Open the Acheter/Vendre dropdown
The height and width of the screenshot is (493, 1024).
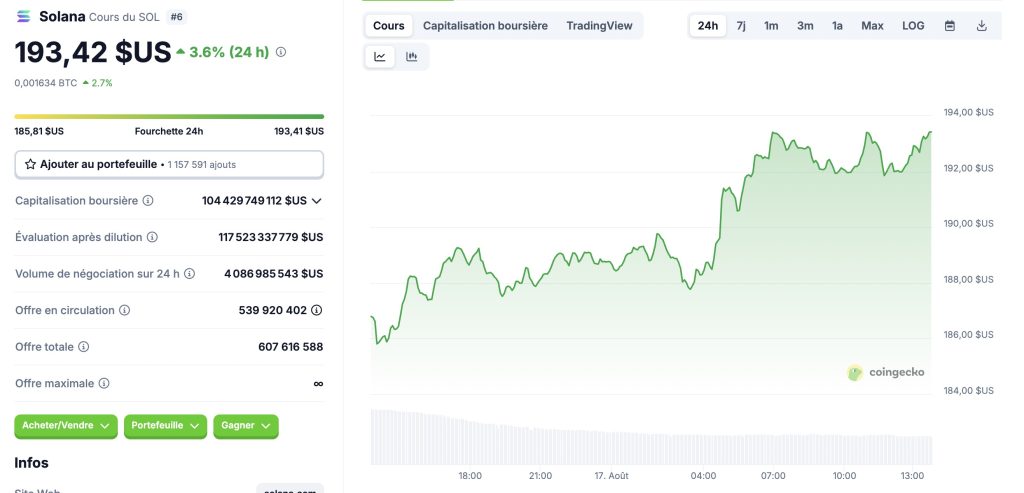tap(66, 426)
